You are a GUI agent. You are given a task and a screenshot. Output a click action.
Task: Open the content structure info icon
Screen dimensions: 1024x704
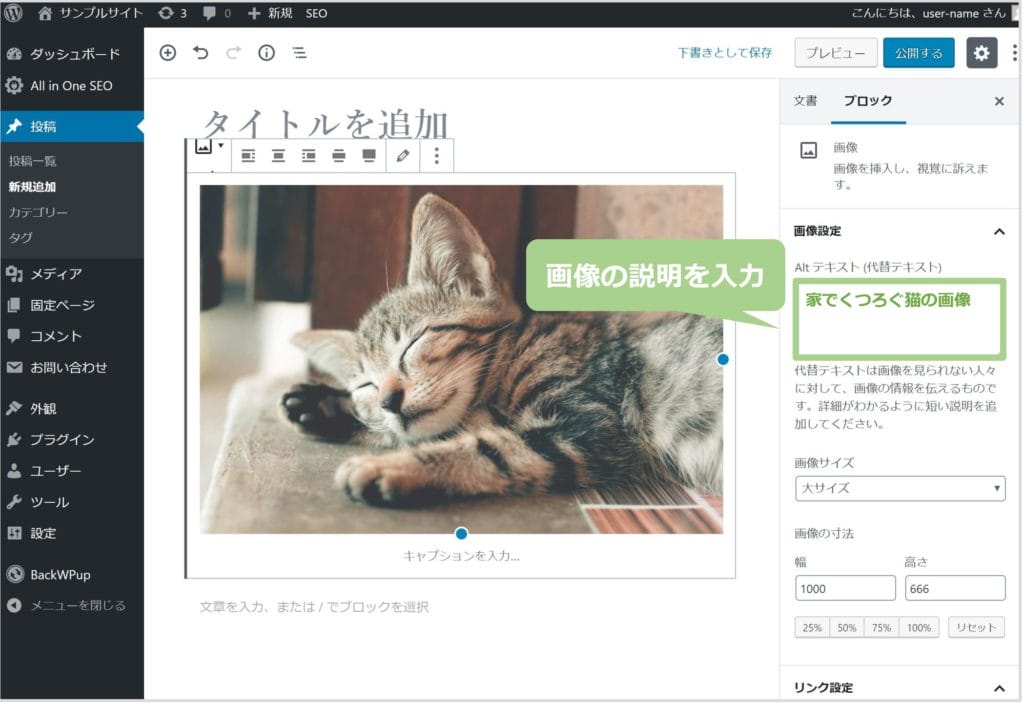266,53
